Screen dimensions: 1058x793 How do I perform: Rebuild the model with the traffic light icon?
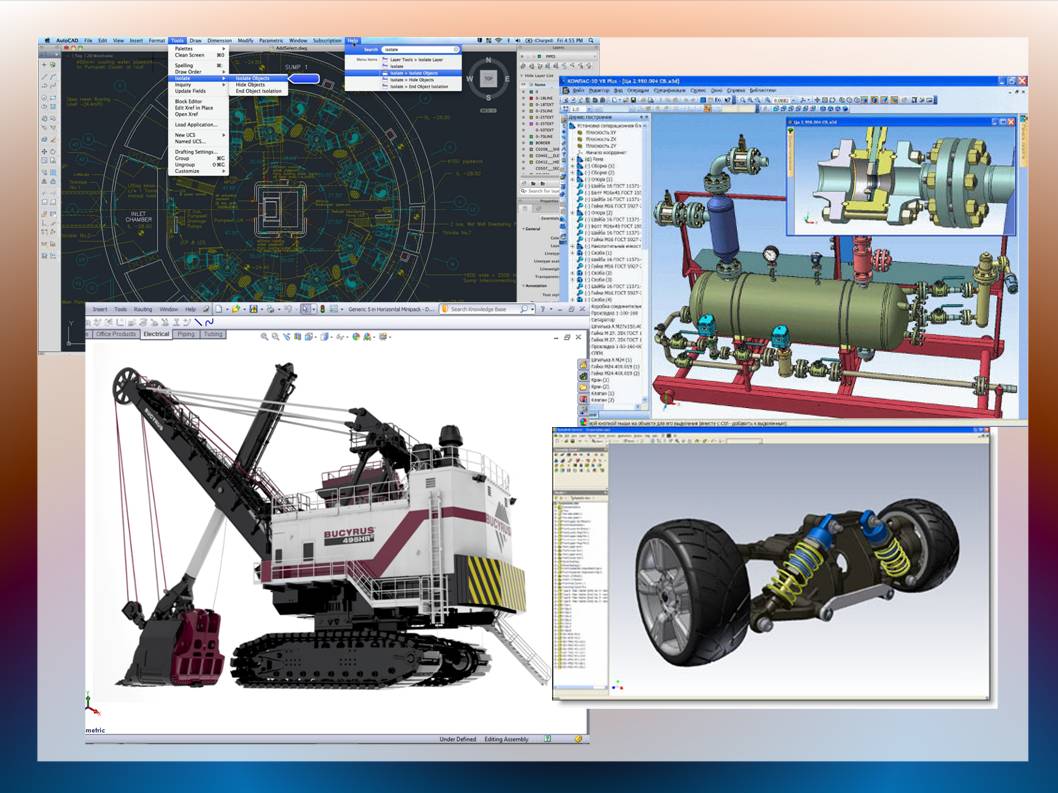323,309
